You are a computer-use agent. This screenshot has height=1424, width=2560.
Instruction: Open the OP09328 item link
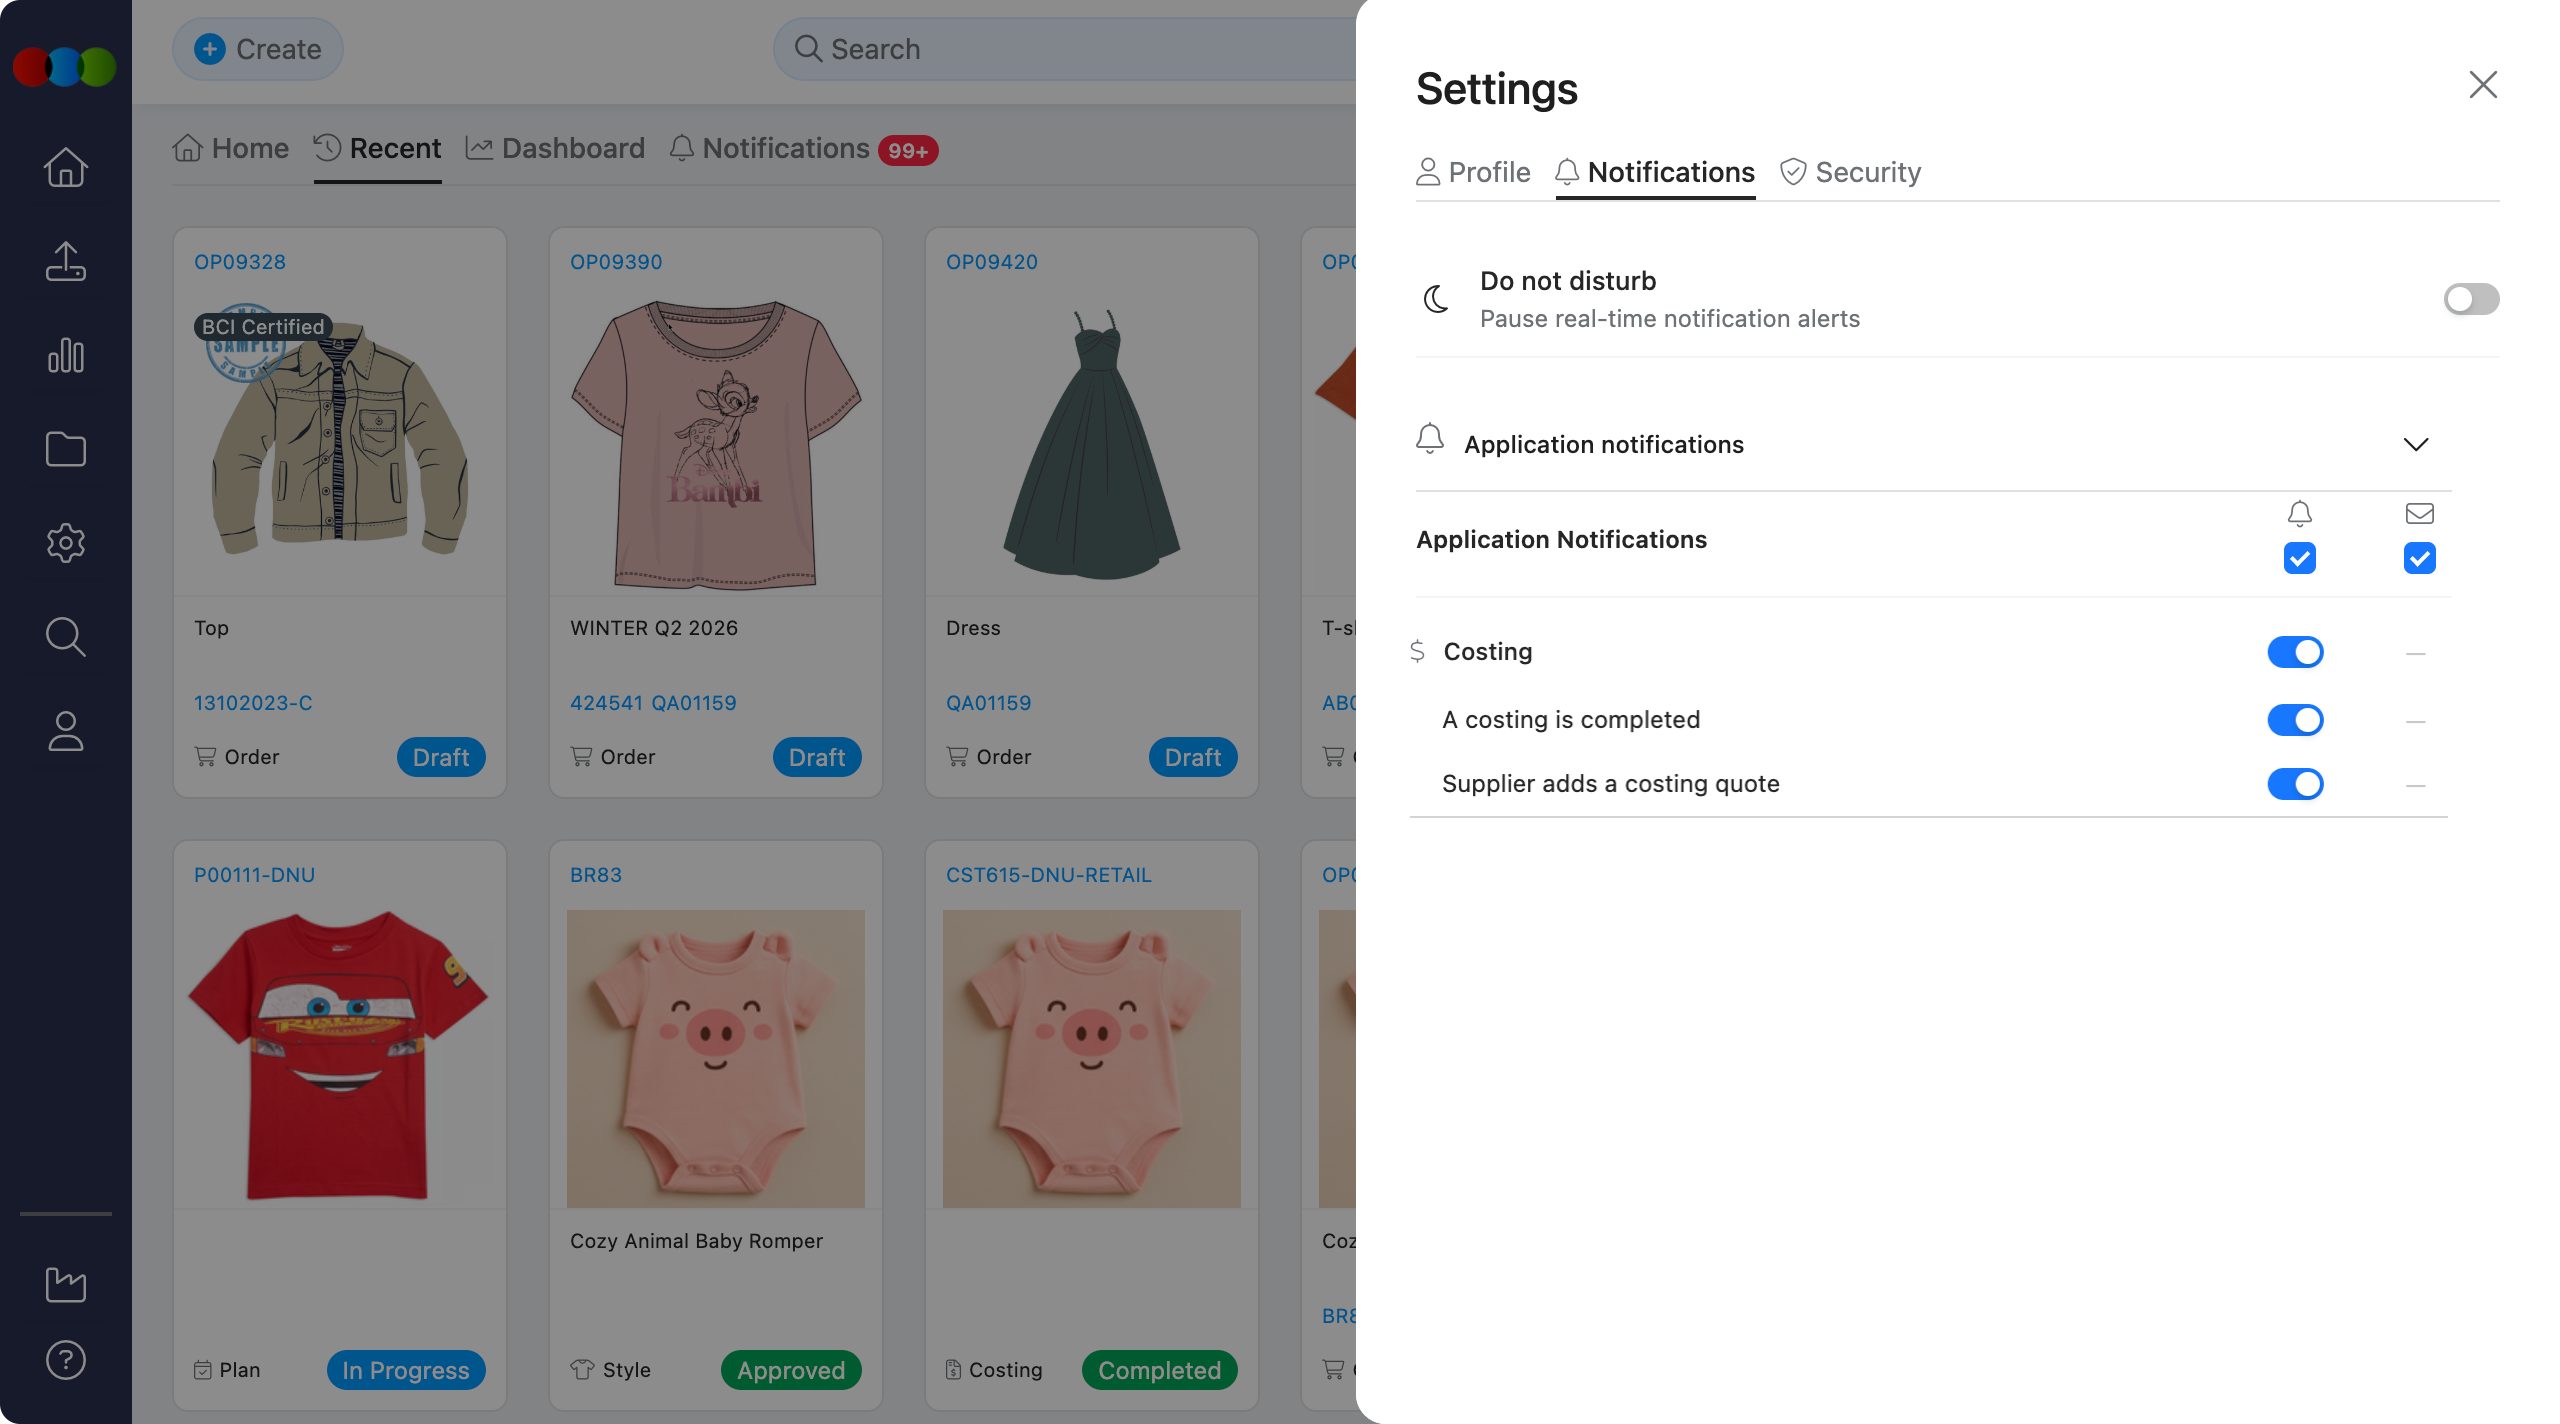240,262
